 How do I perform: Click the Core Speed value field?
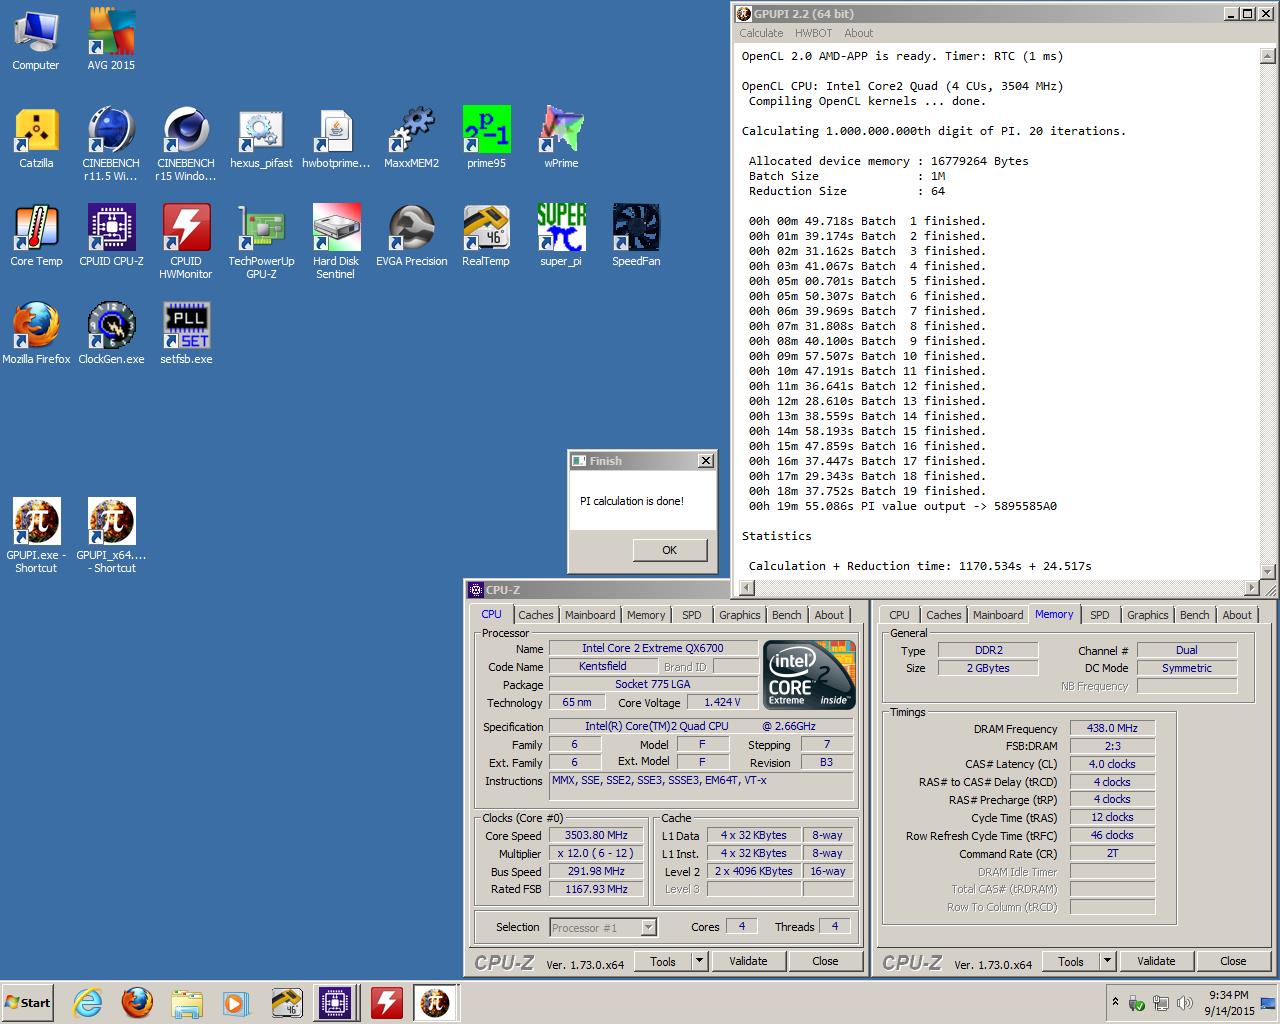pos(596,836)
